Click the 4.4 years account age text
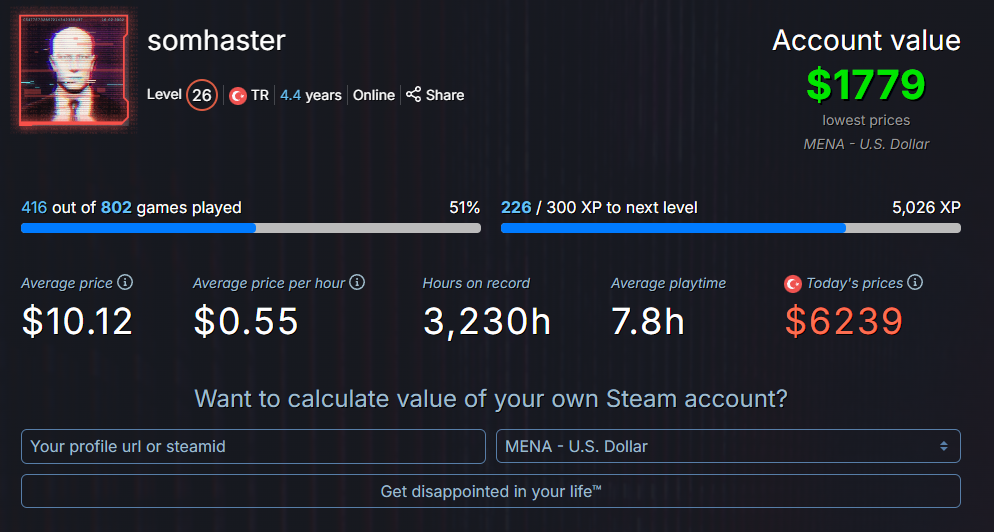Viewport: 994px width, 532px height. pos(311,95)
